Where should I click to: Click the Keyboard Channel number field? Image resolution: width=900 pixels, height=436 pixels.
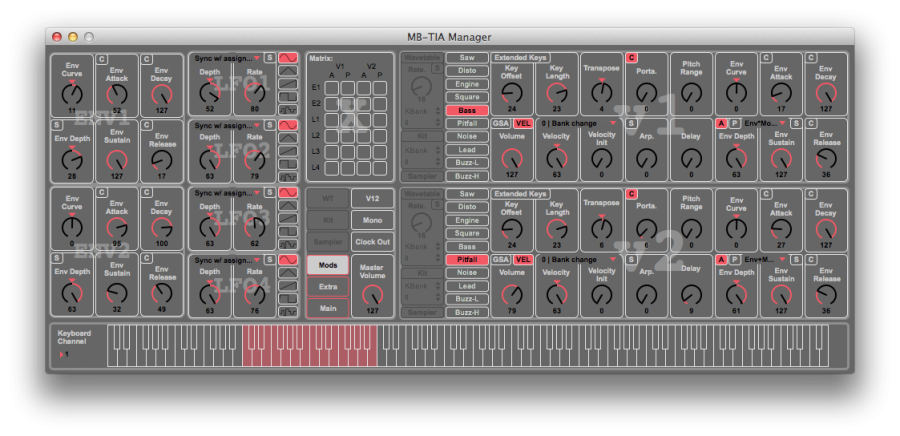coord(68,354)
